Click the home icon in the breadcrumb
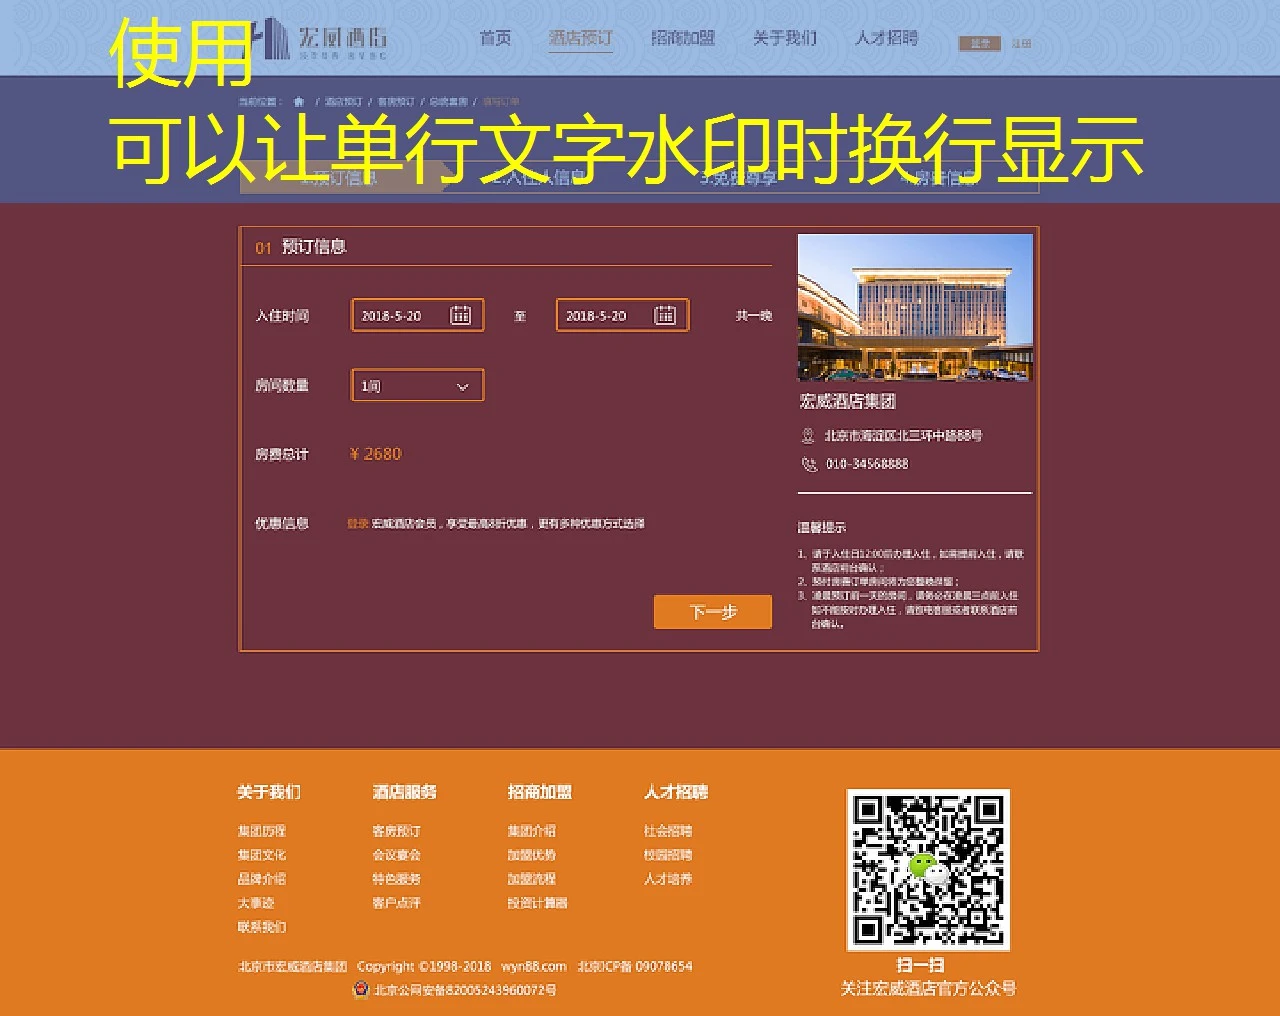The height and width of the screenshot is (1016, 1280). (x=300, y=101)
